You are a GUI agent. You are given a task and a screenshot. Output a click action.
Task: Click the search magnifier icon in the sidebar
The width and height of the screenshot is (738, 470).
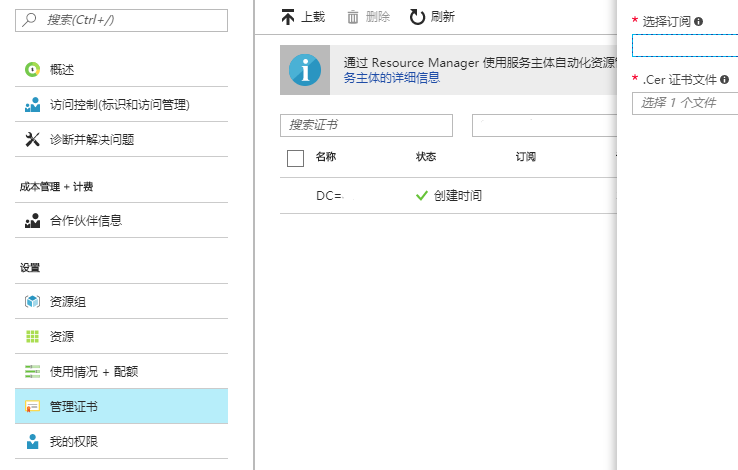(29, 20)
